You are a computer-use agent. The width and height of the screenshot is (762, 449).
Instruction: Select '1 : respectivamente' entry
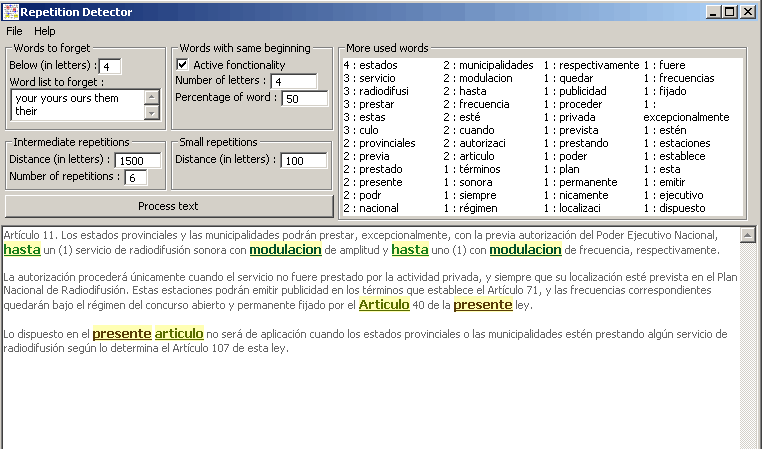pyautogui.click(x=592, y=65)
